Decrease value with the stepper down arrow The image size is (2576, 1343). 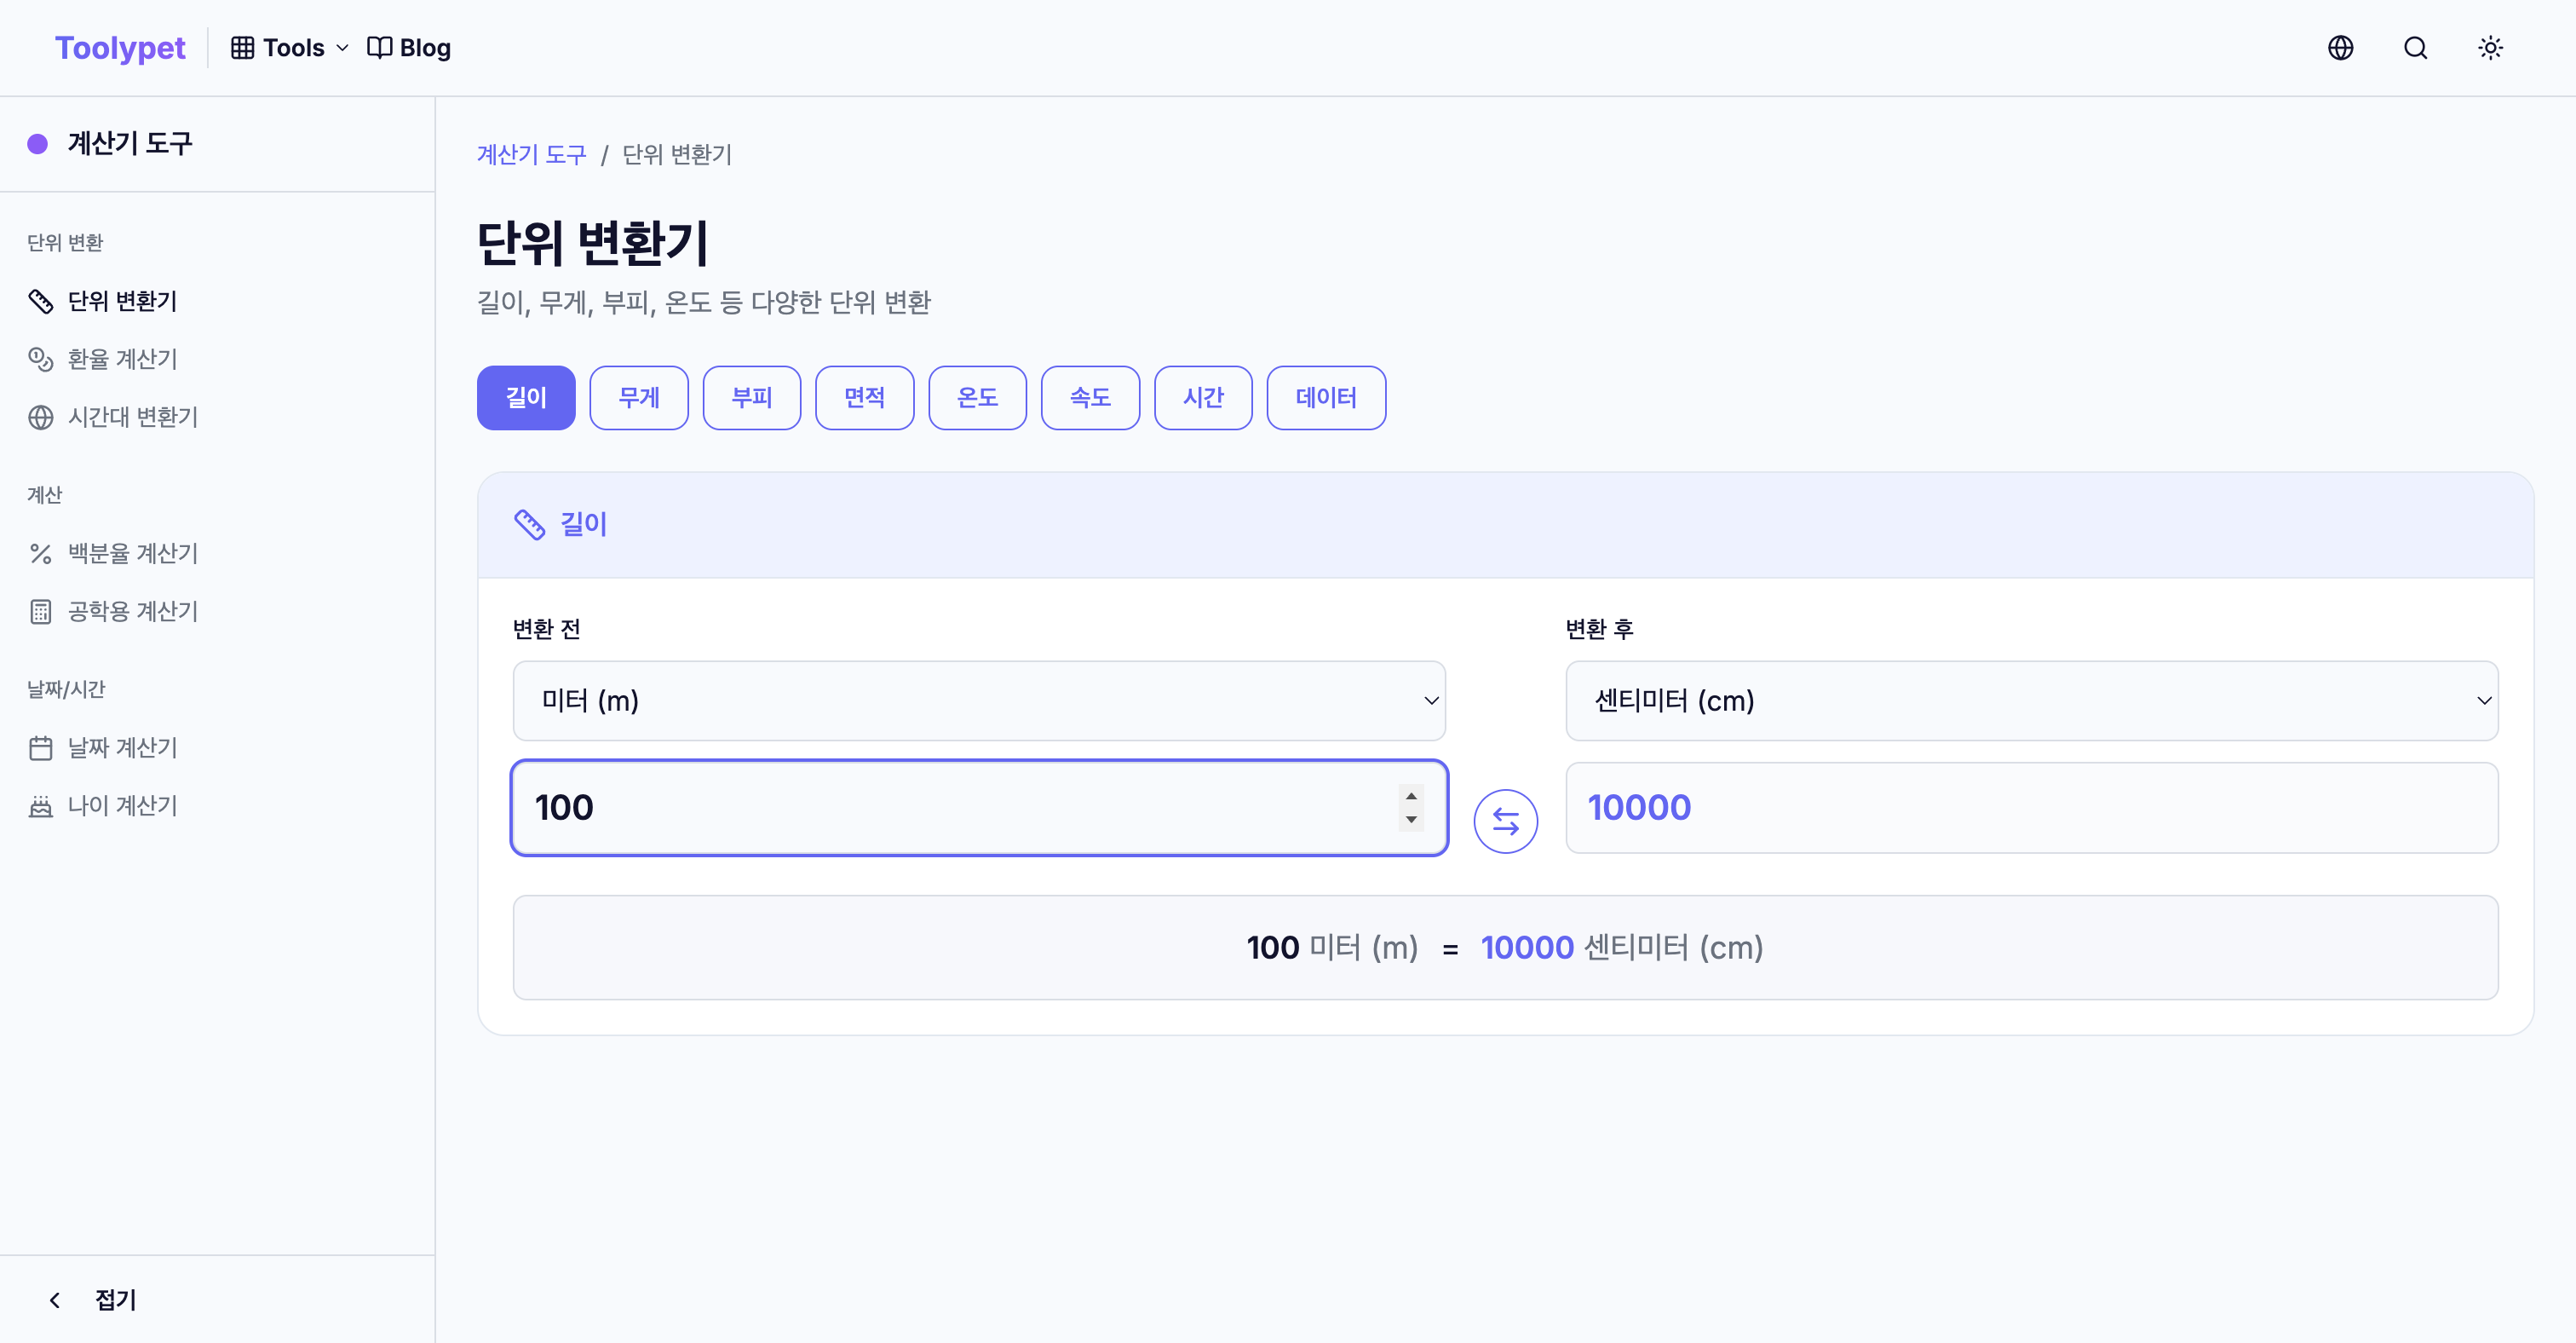point(1411,820)
